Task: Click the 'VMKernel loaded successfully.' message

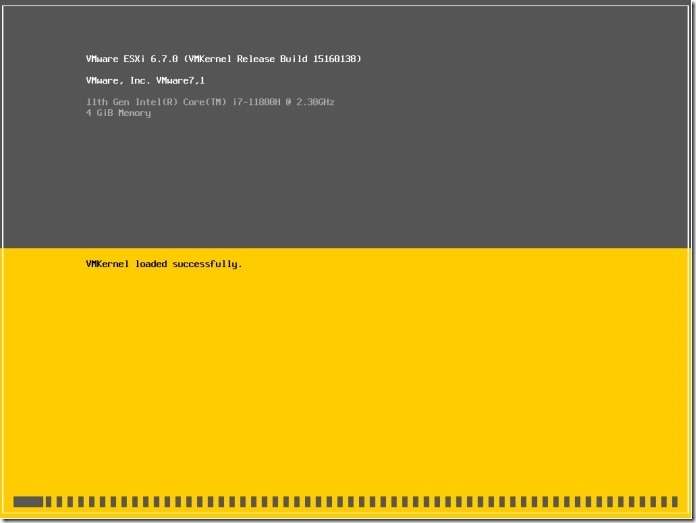Action: tap(164, 264)
